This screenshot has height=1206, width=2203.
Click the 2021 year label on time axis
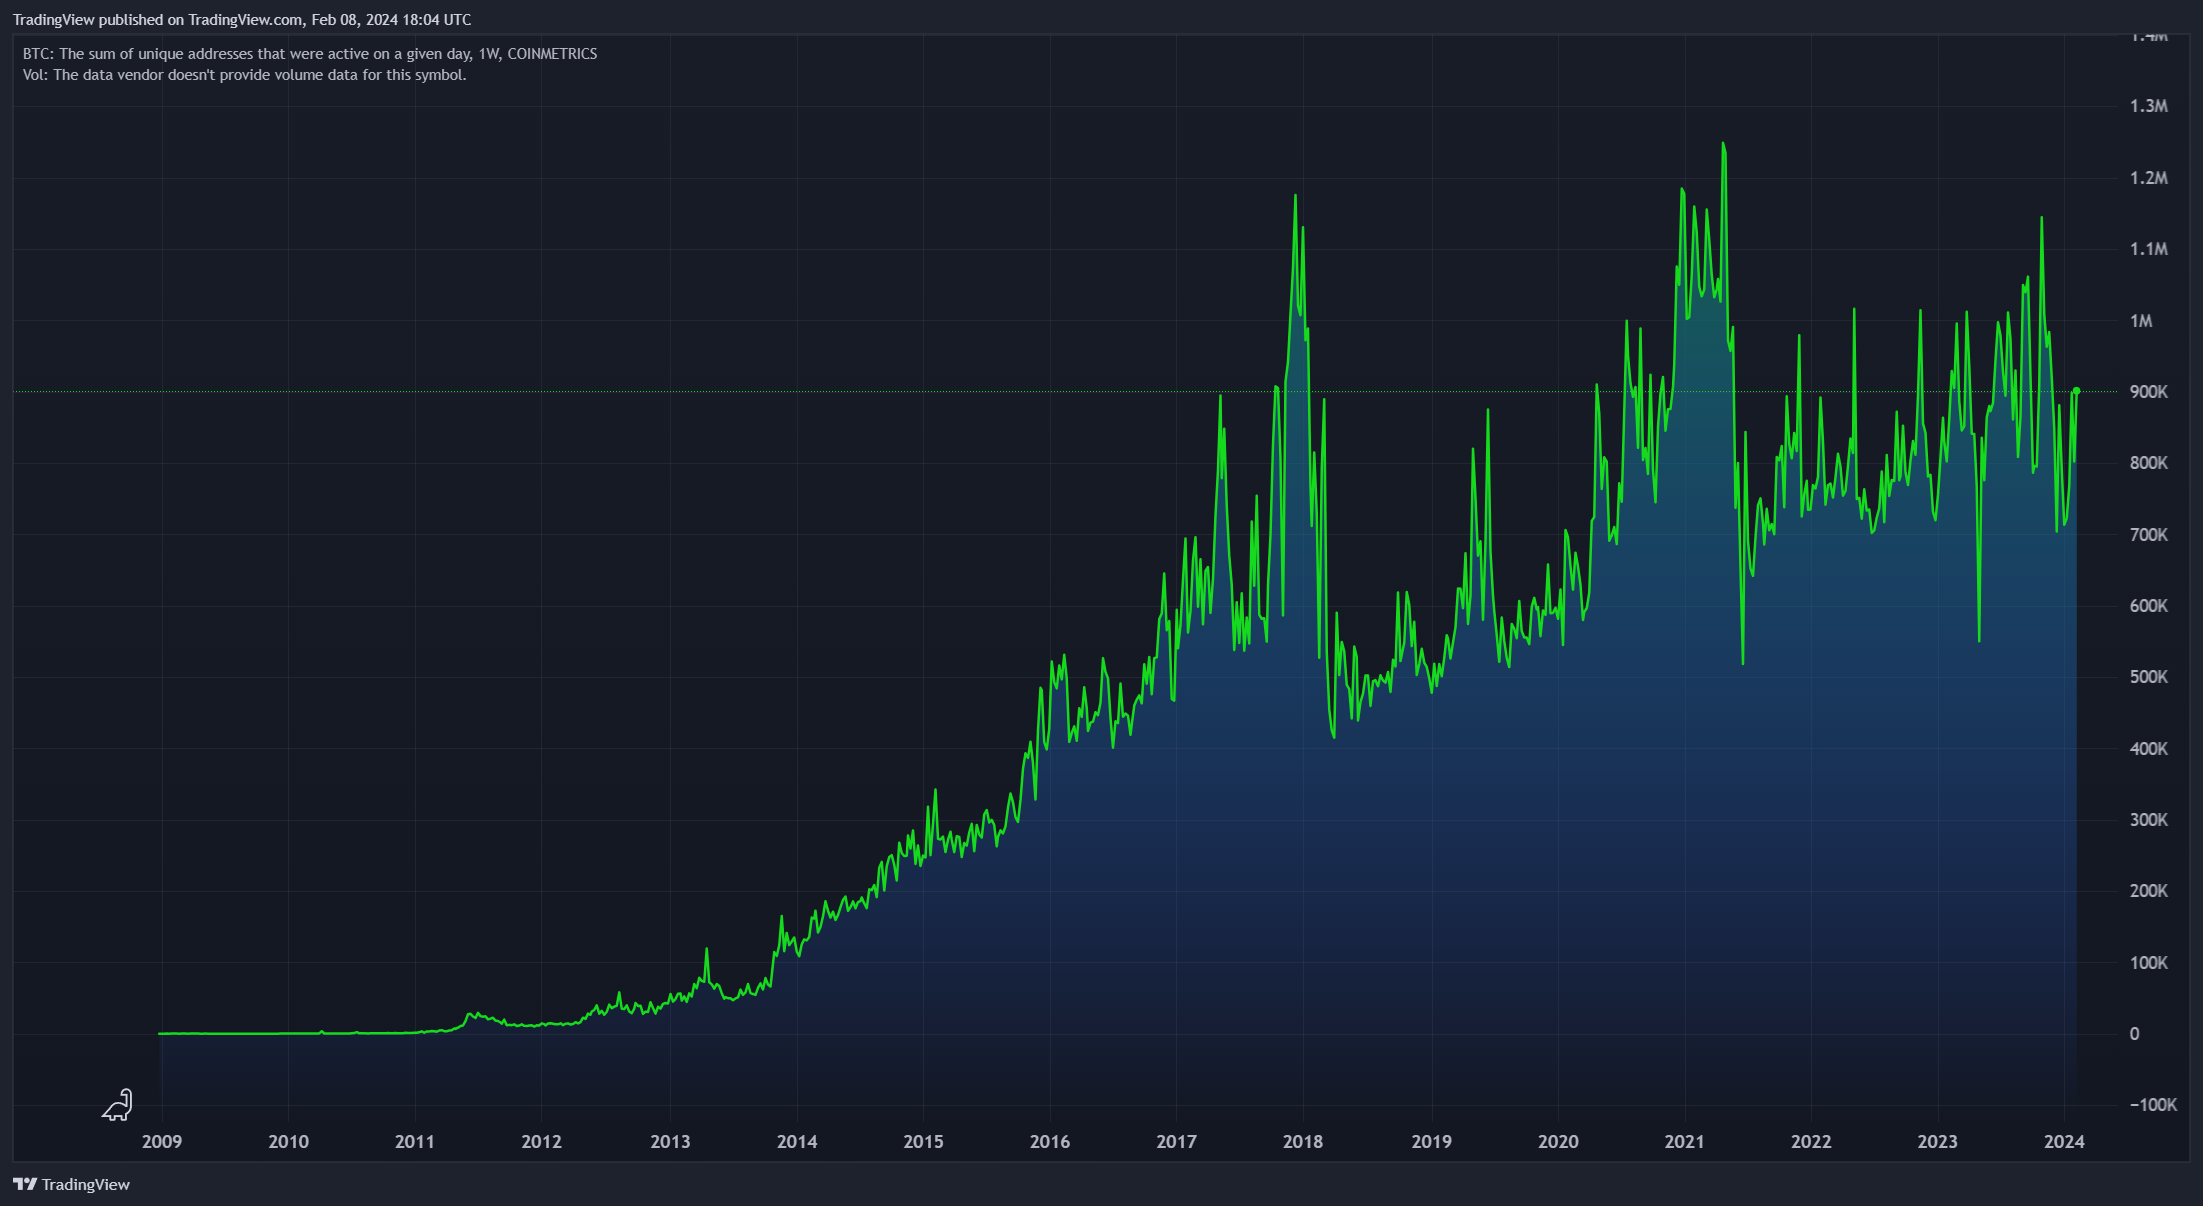(x=1684, y=1141)
